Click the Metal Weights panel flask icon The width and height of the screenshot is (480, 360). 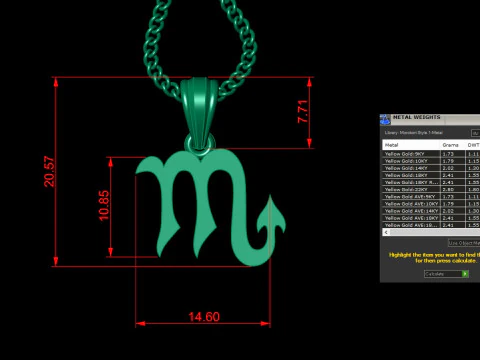tap(385, 120)
